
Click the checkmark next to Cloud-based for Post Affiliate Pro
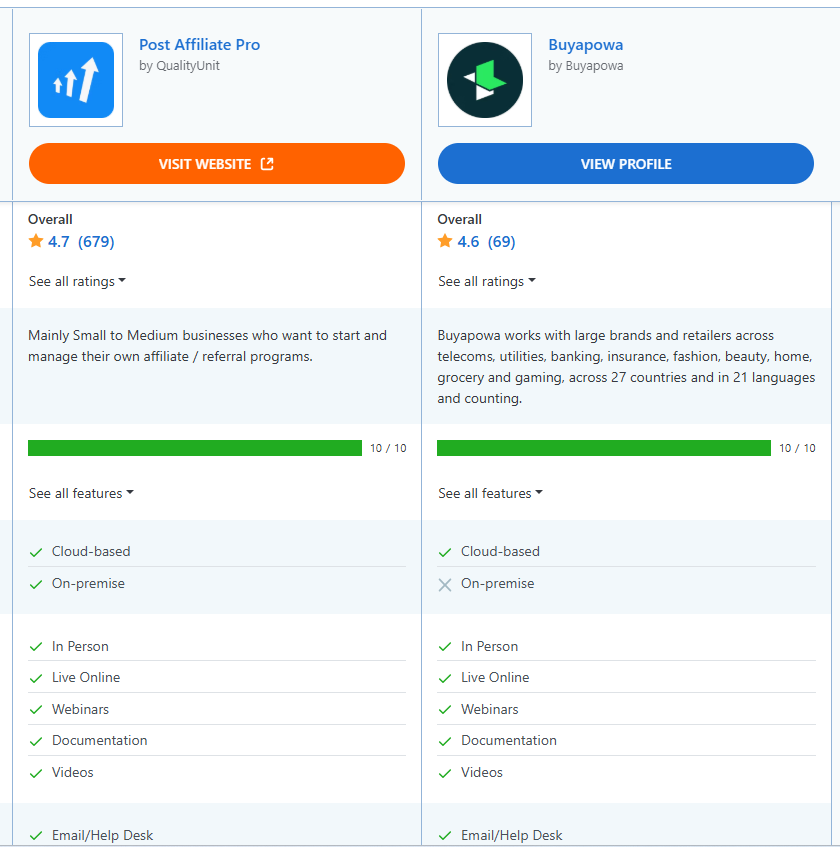tap(34, 551)
